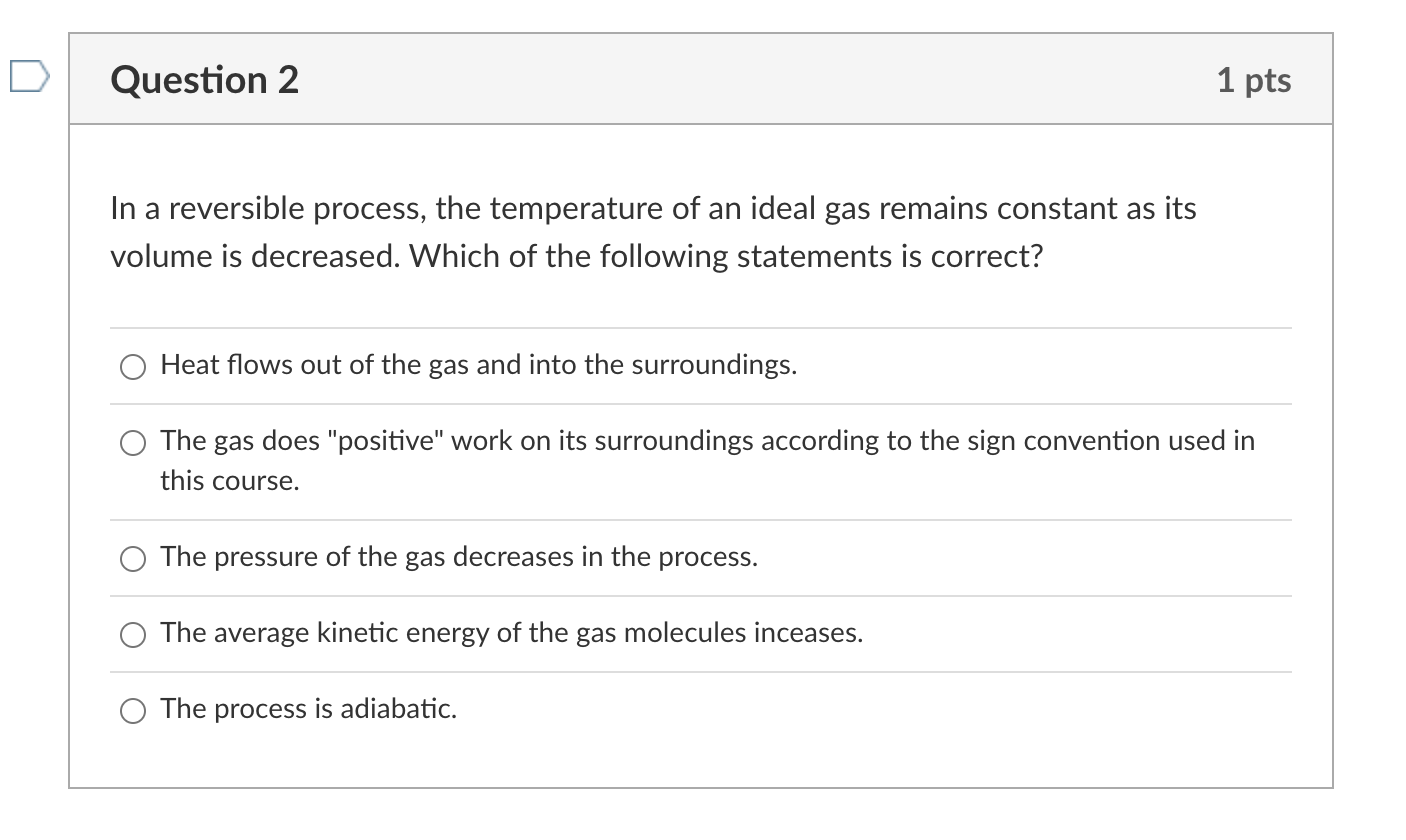Pick the "pressure of the gas decreases" radio button
The width and height of the screenshot is (1406, 840).
point(134,560)
